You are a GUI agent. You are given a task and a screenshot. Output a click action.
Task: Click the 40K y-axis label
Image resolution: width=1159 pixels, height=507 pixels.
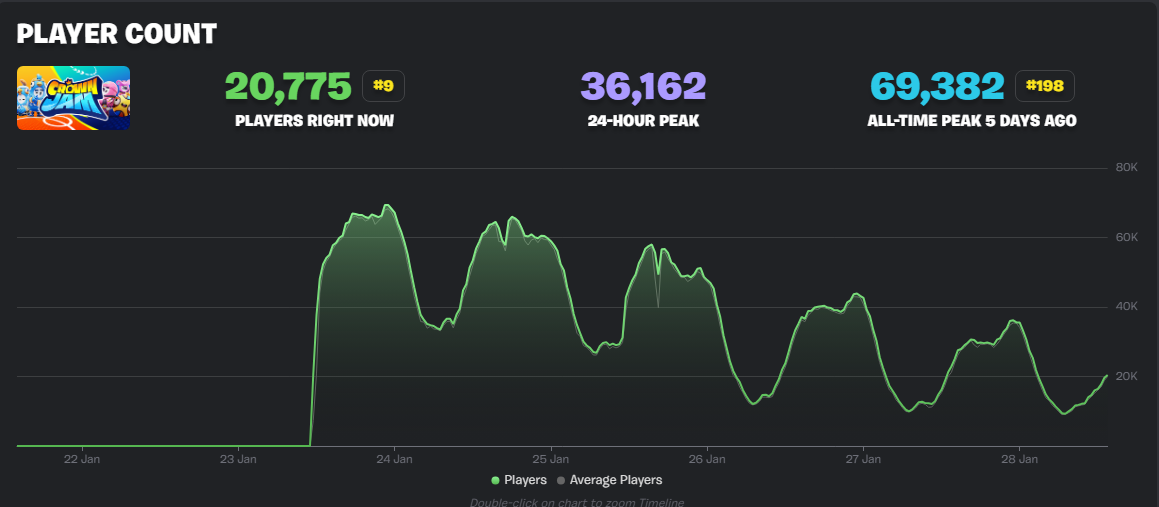(x=1126, y=307)
